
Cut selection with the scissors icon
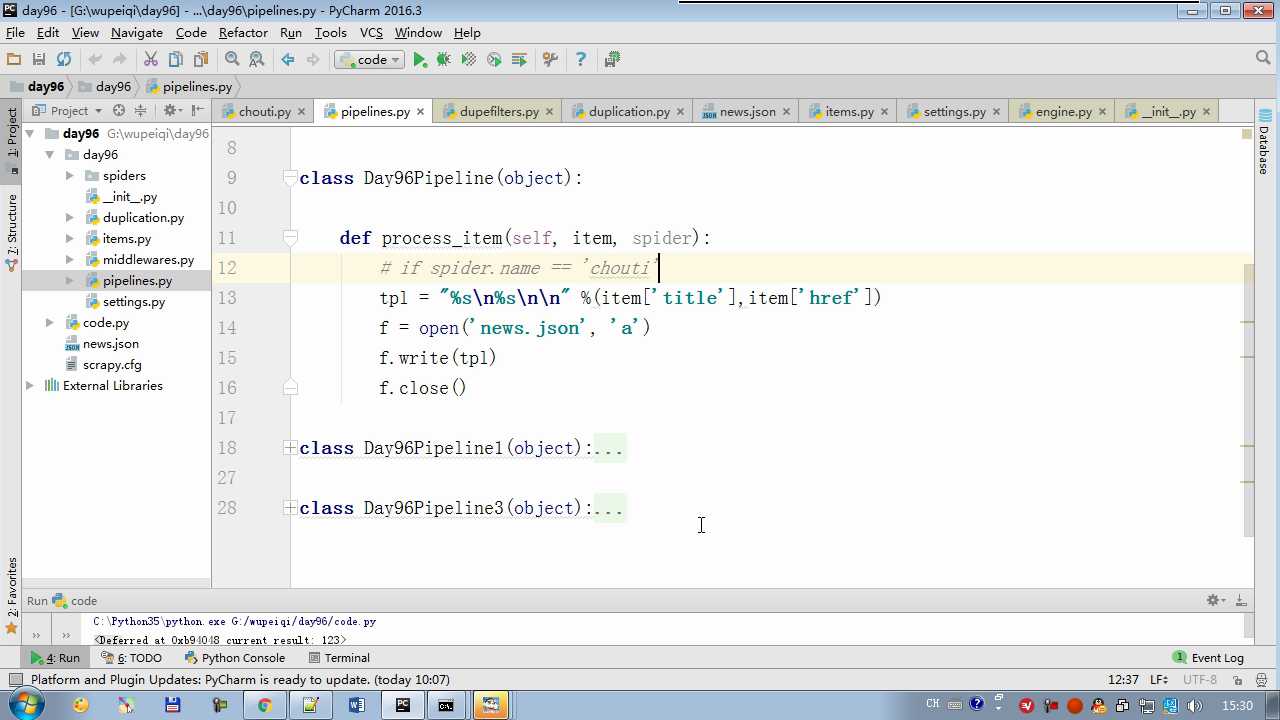[151, 60]
